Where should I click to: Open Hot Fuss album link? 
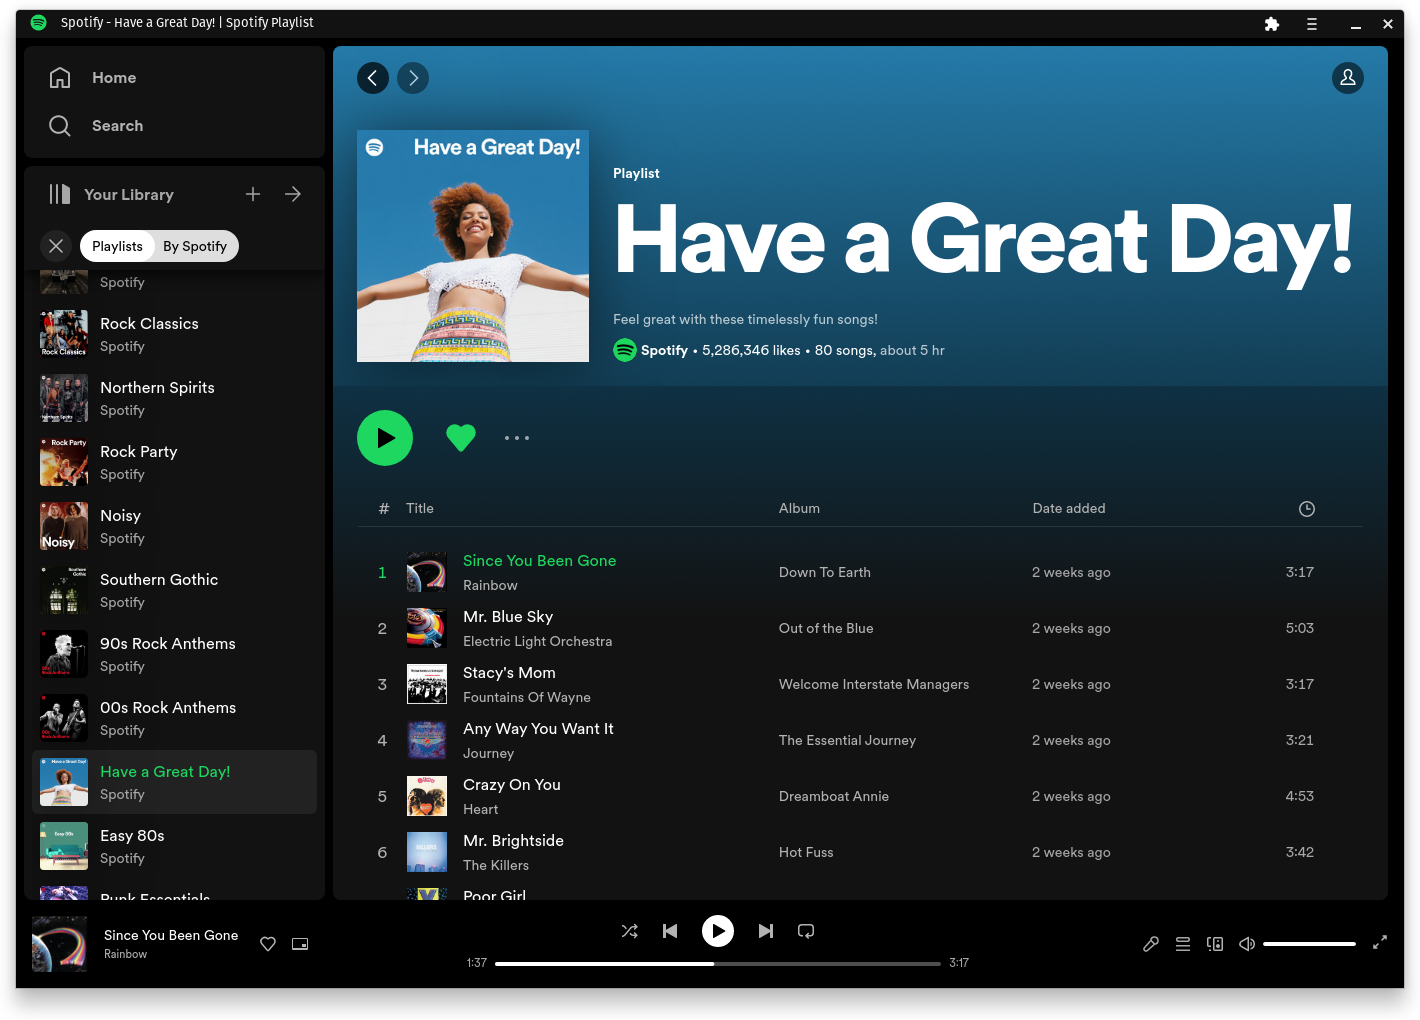[x=806, y=853]
